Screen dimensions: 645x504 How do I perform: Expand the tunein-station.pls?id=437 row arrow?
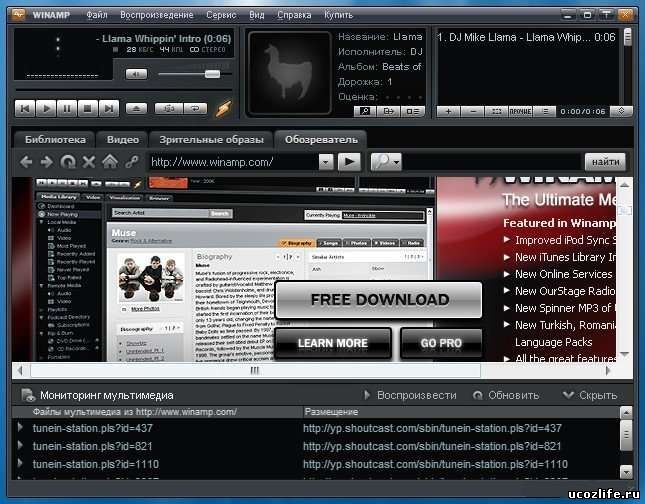pyautogui.click(x=20, y=427)
